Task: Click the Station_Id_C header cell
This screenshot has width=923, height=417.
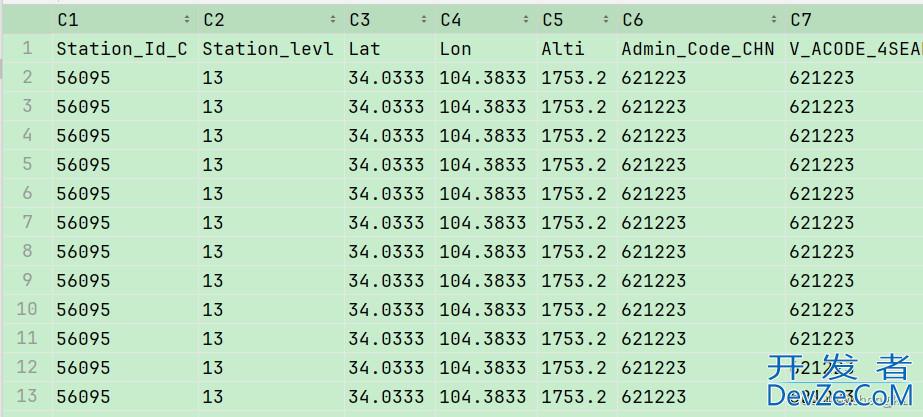Action: pyautogui.click(x=121, y=48)
